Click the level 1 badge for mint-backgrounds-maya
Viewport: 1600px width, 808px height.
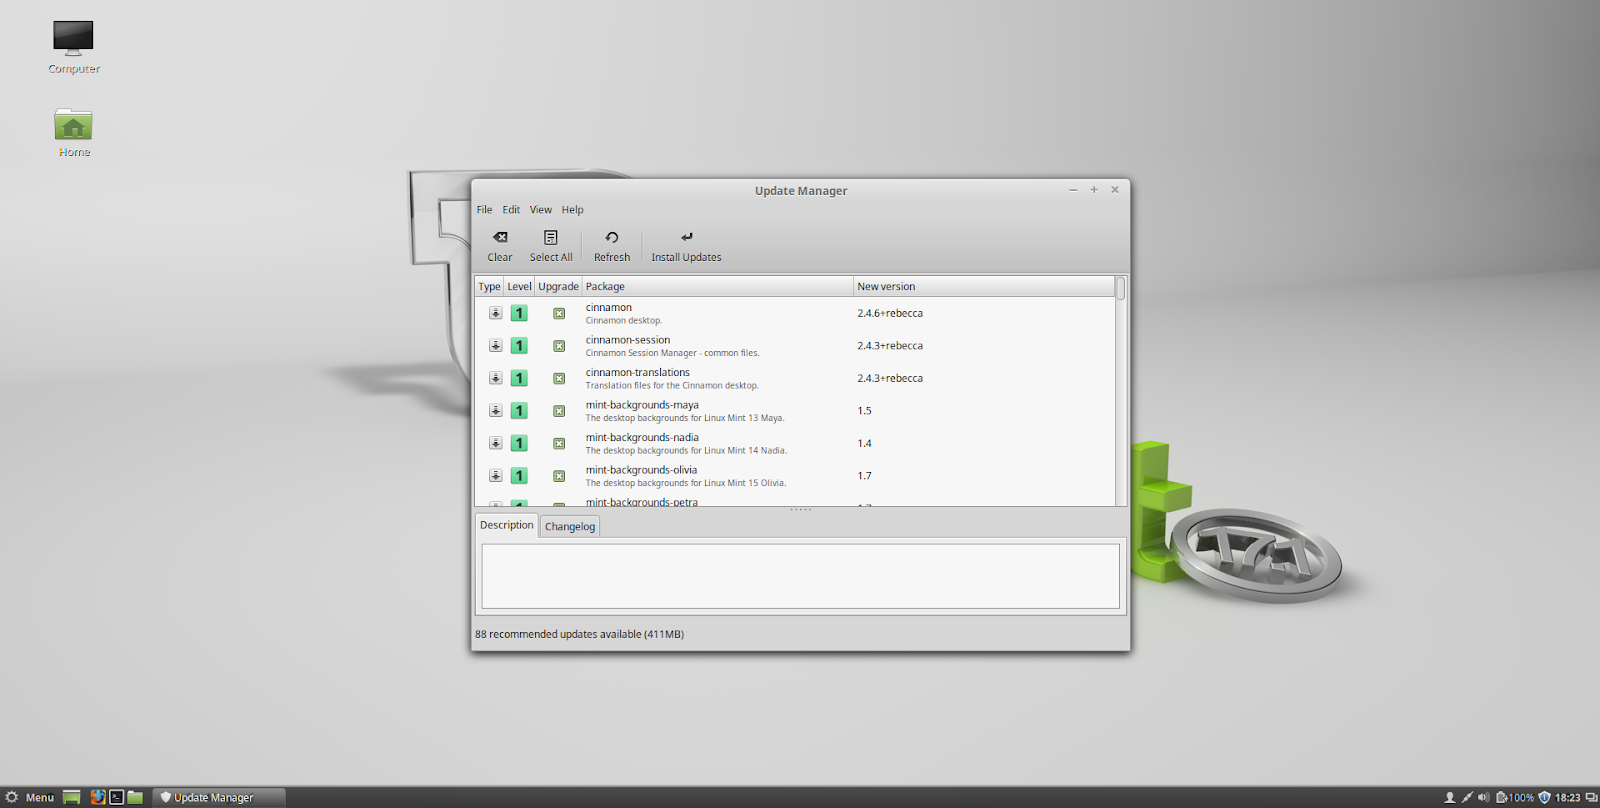tap(519, 411)
